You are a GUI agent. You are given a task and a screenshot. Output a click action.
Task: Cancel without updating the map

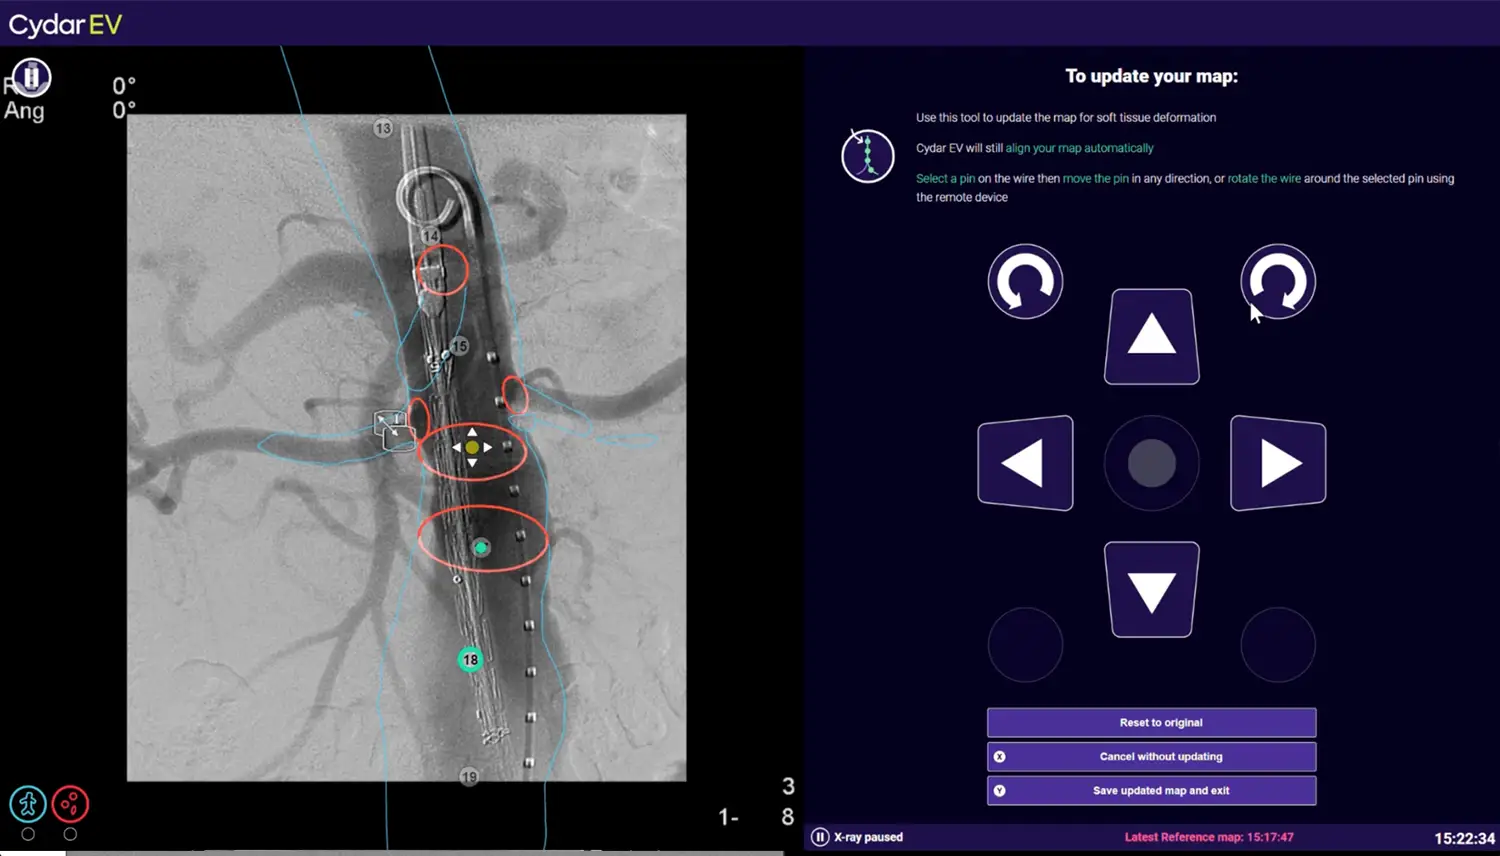[1151, 756]
